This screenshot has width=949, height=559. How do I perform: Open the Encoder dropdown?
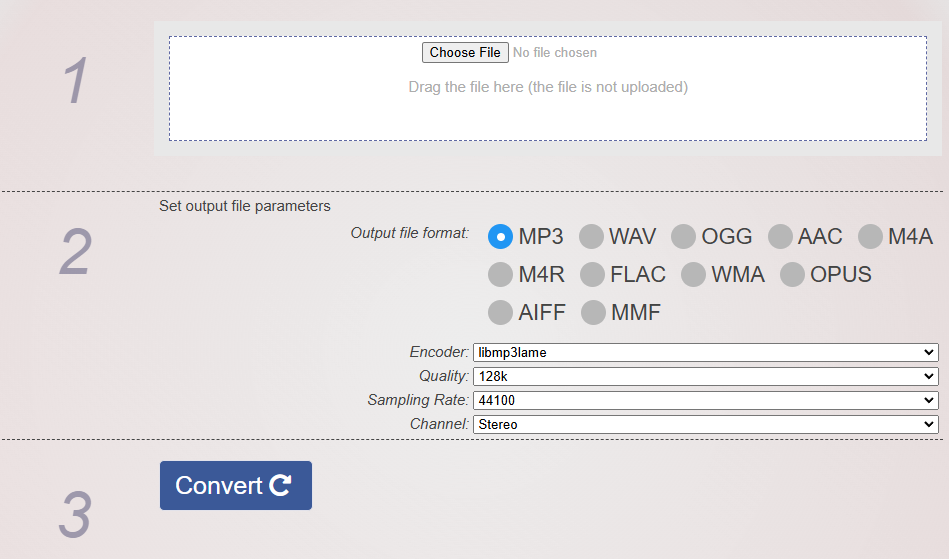click(706, 352)
